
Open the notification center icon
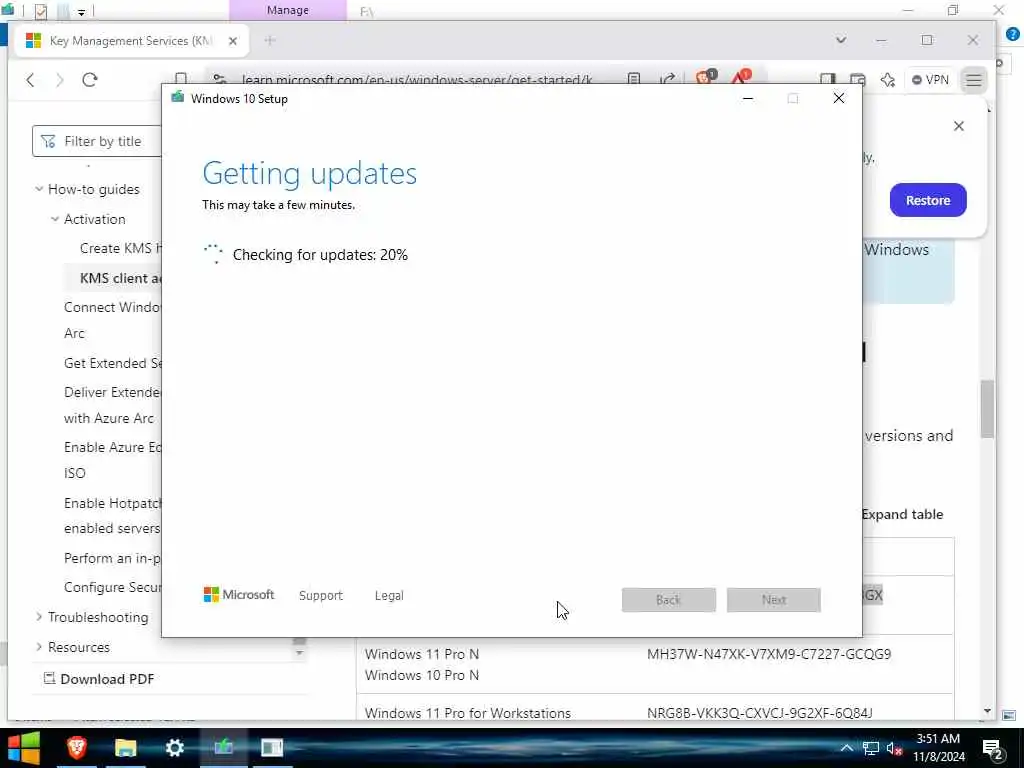(x=993, y=748)
